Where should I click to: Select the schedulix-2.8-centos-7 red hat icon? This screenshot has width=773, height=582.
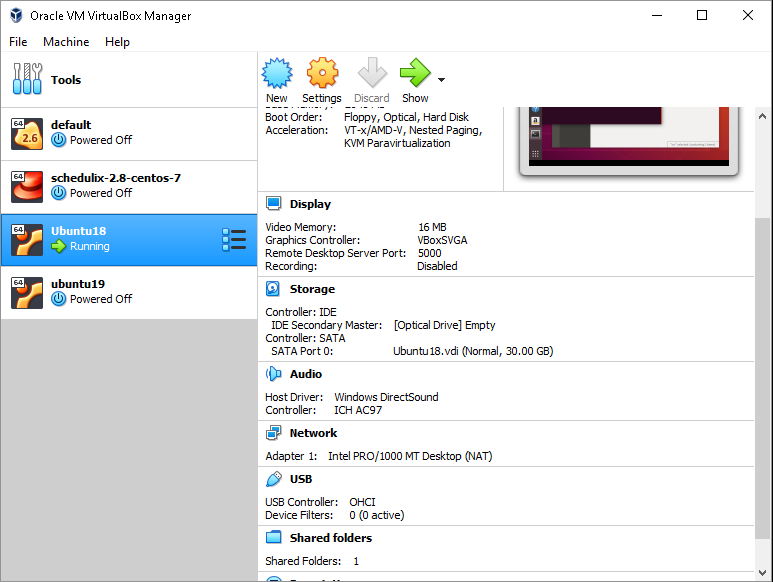[x=27, y=187]
